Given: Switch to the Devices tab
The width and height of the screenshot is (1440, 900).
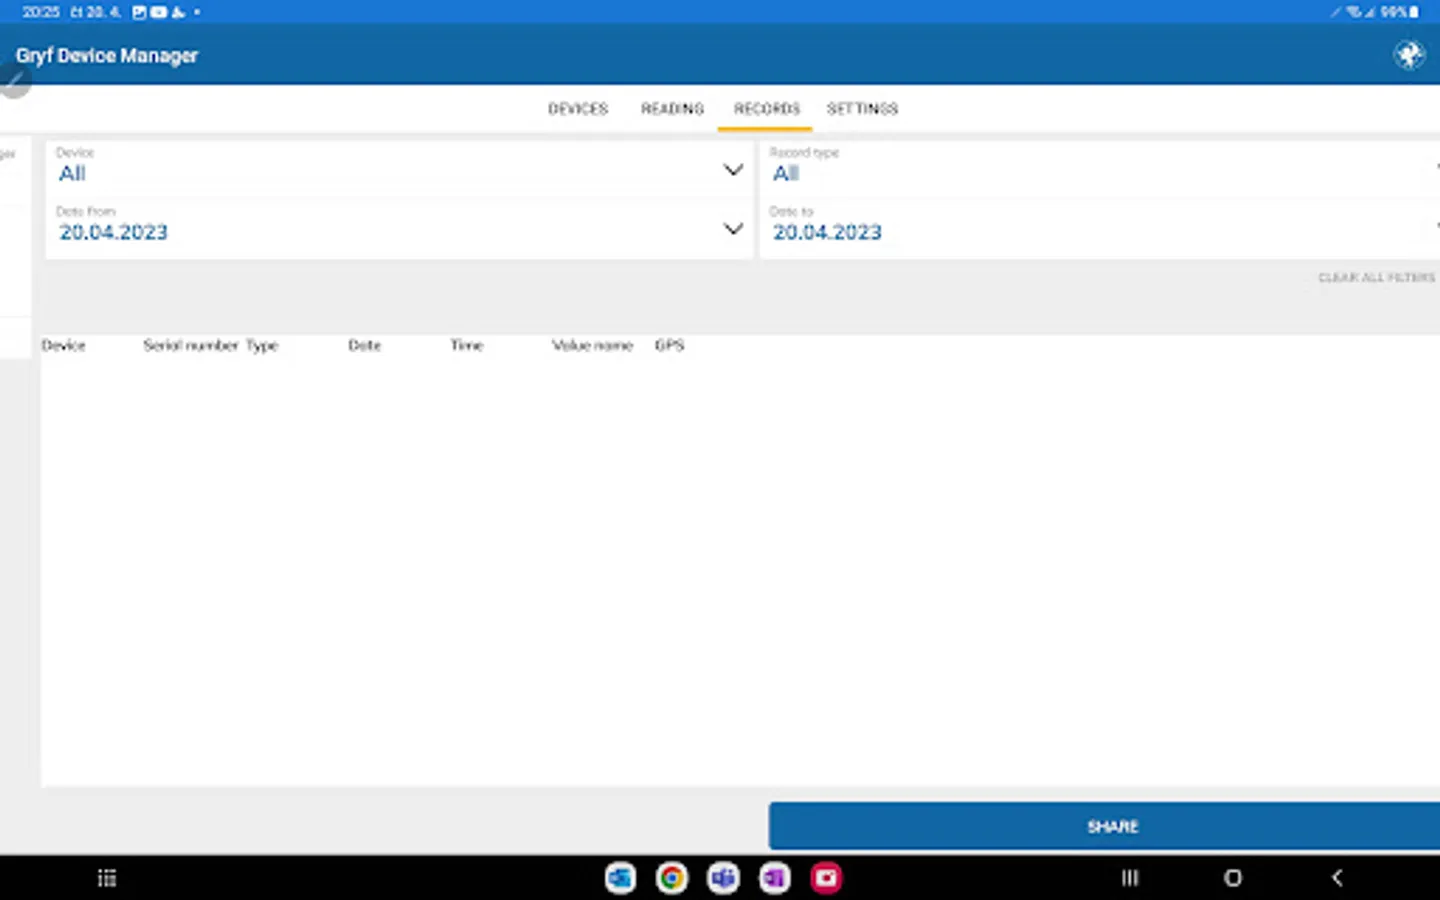Looking at the screenshot, I should 578,108.
